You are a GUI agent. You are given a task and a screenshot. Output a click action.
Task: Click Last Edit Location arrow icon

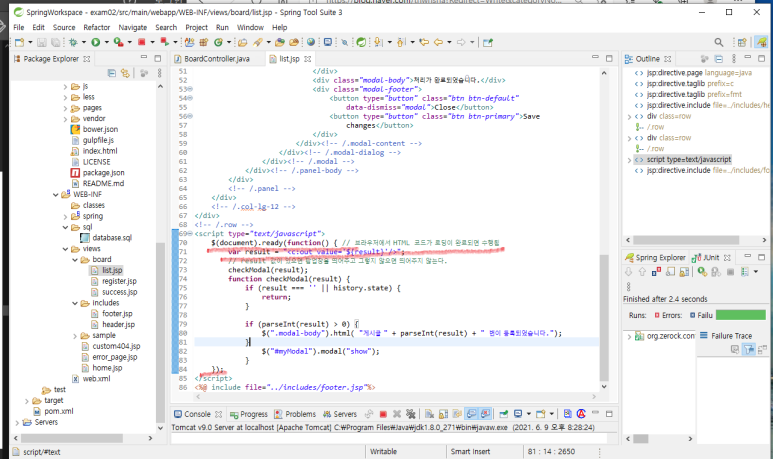424,42
